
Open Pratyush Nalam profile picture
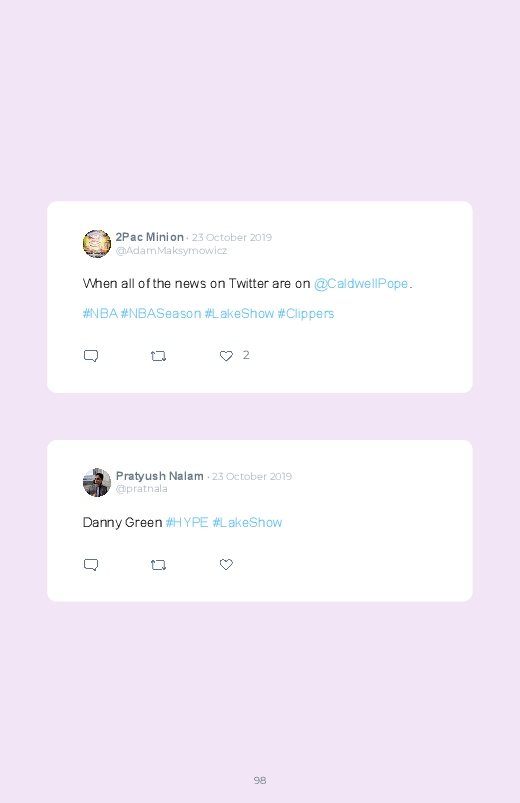(x=97, y=482)
